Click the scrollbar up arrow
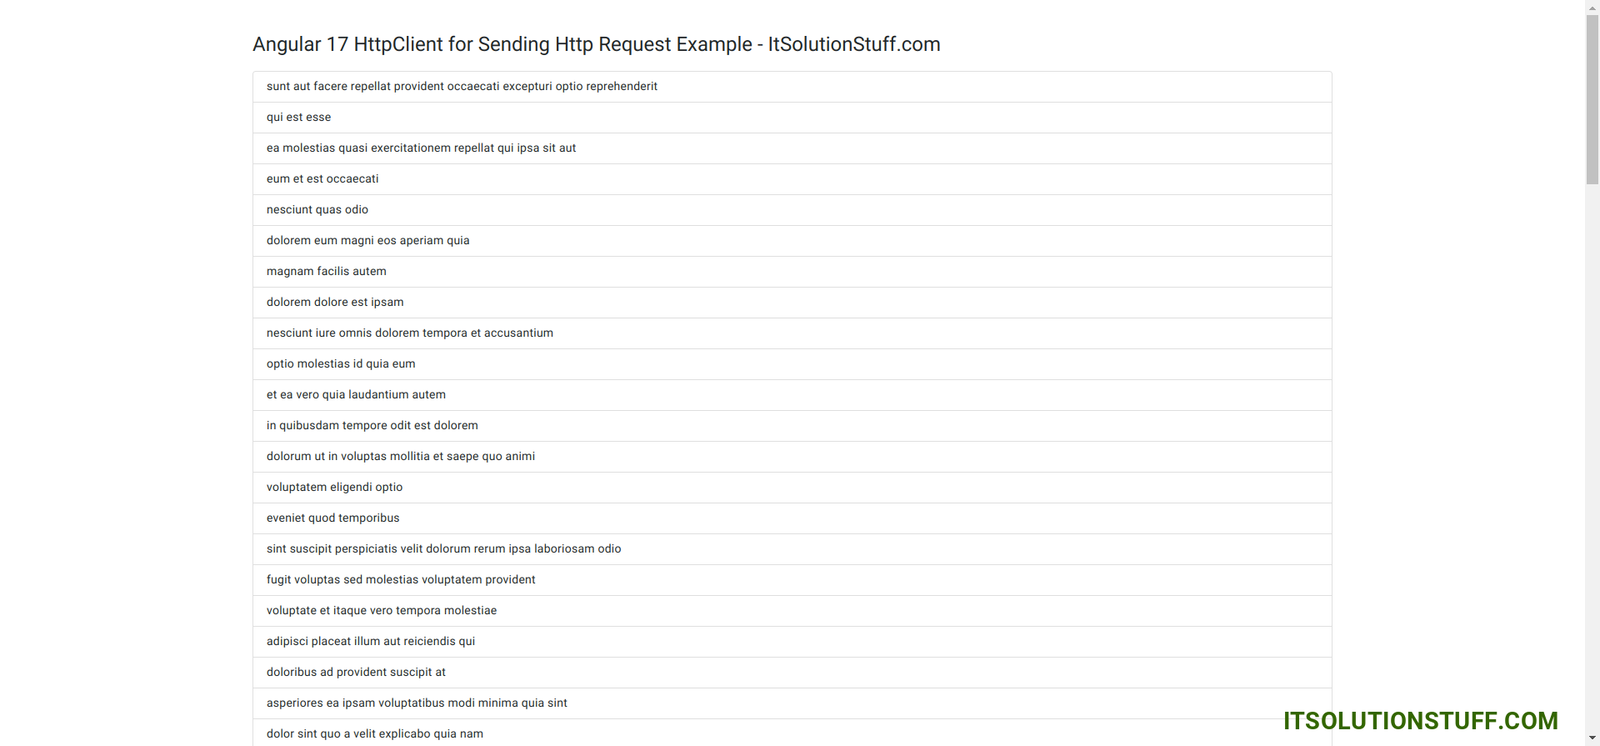 pos(1592,8)
